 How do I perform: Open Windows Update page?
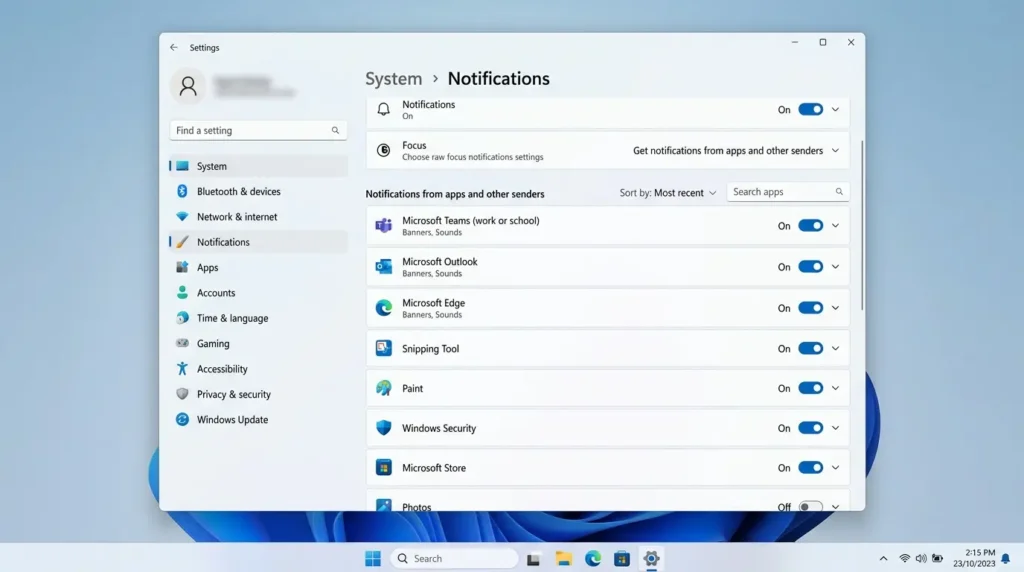pos(259,419)
